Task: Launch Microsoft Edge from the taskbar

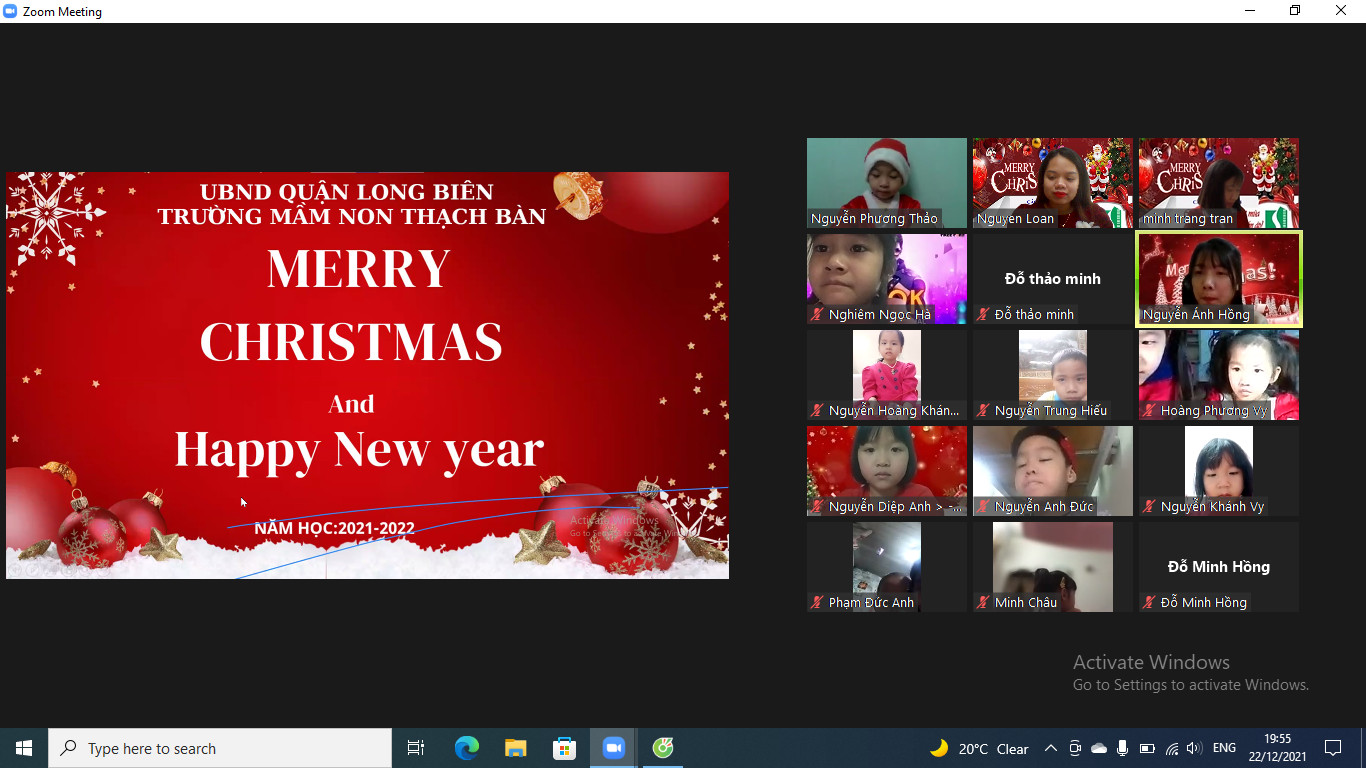Action: (x=466, y=748)
